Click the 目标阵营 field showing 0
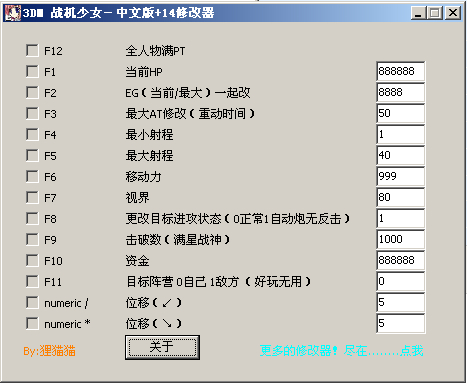This screenshot has height=384, width=467. [x=401, y=281]
